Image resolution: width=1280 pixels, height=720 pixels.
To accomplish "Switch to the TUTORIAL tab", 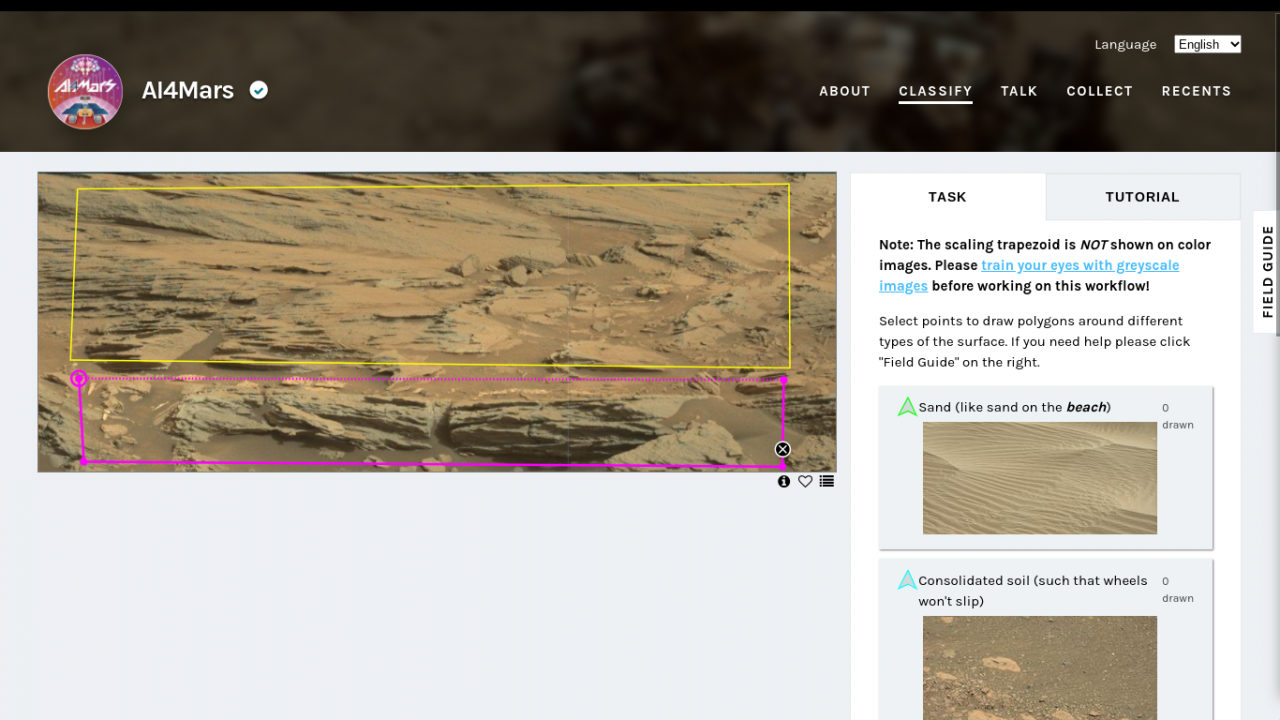I will pyautogui.click(x=1143, y=197).
